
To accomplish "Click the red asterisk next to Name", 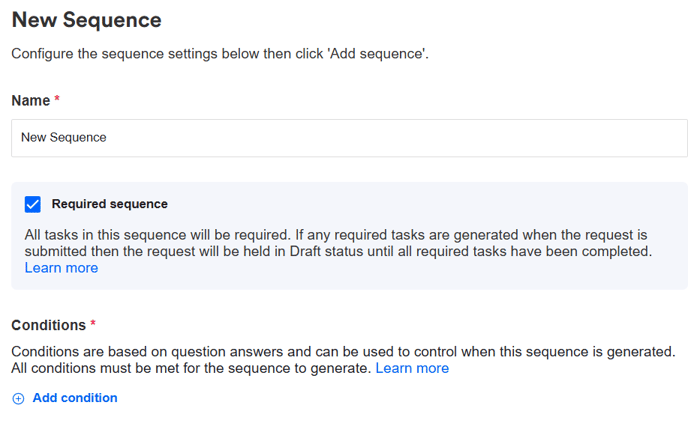I will tap(57, 101).
